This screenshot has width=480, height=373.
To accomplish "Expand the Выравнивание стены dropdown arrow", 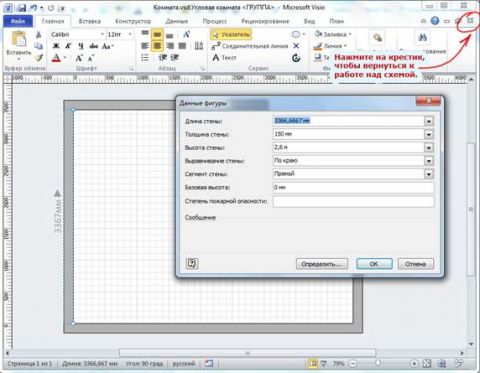I will click(x=429, y=161).
